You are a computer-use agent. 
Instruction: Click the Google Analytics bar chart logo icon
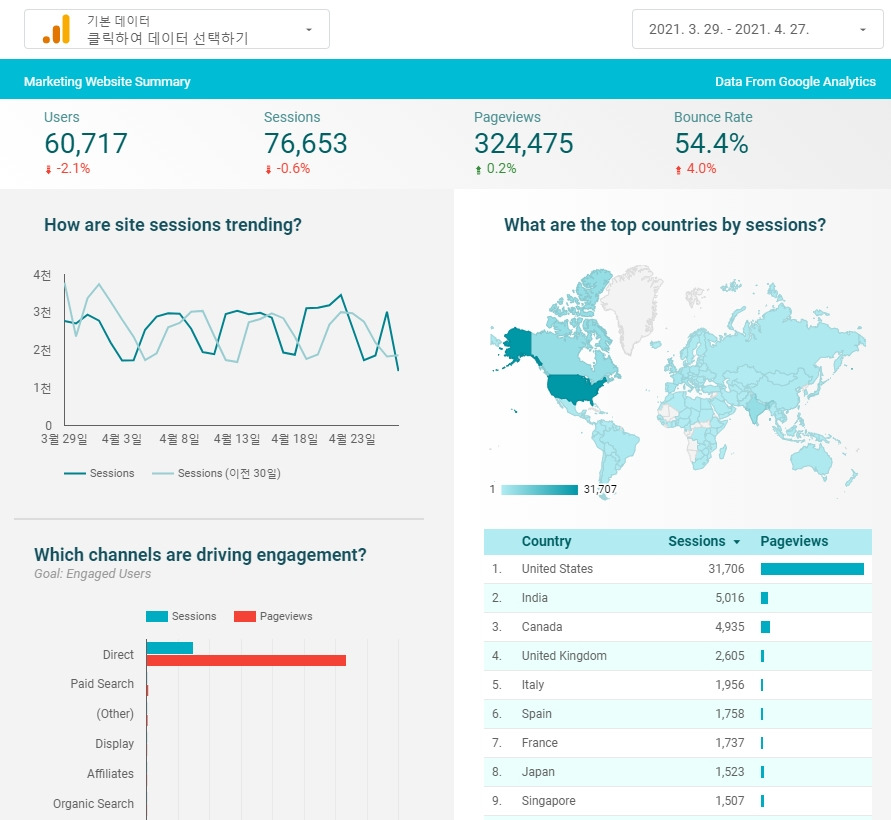(x=56, y=29)
